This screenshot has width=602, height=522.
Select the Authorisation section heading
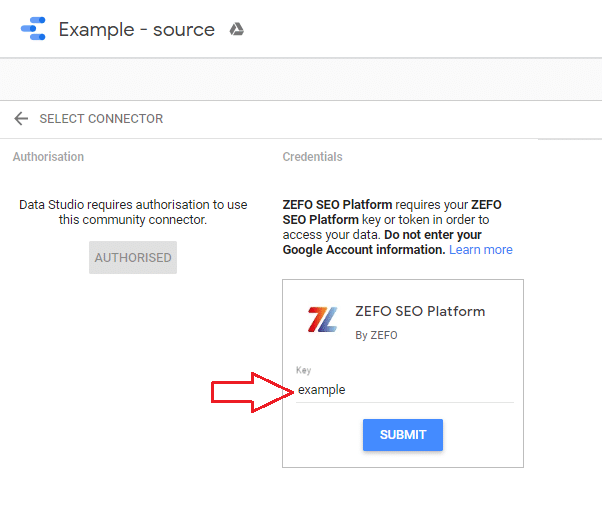click(48, 157)
